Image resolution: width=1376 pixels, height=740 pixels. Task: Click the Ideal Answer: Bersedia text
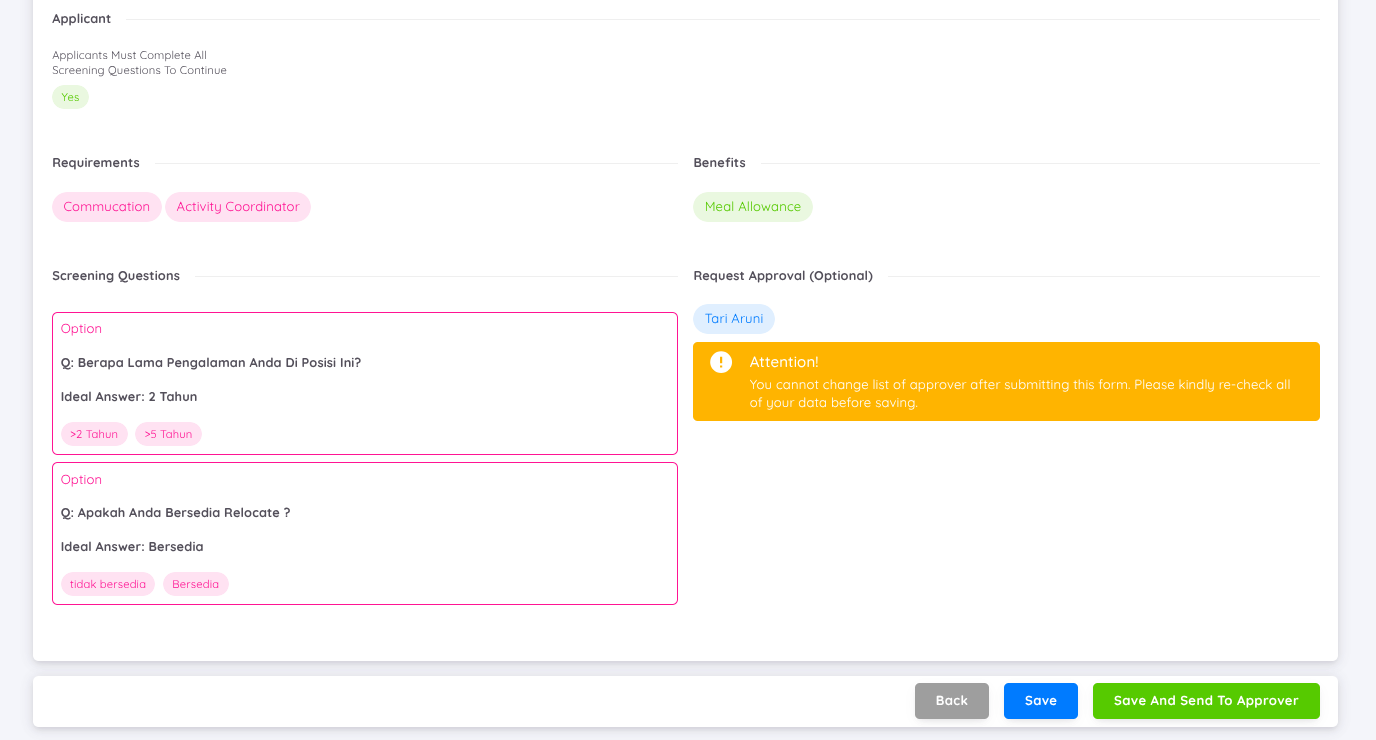[x=132, y=547]
